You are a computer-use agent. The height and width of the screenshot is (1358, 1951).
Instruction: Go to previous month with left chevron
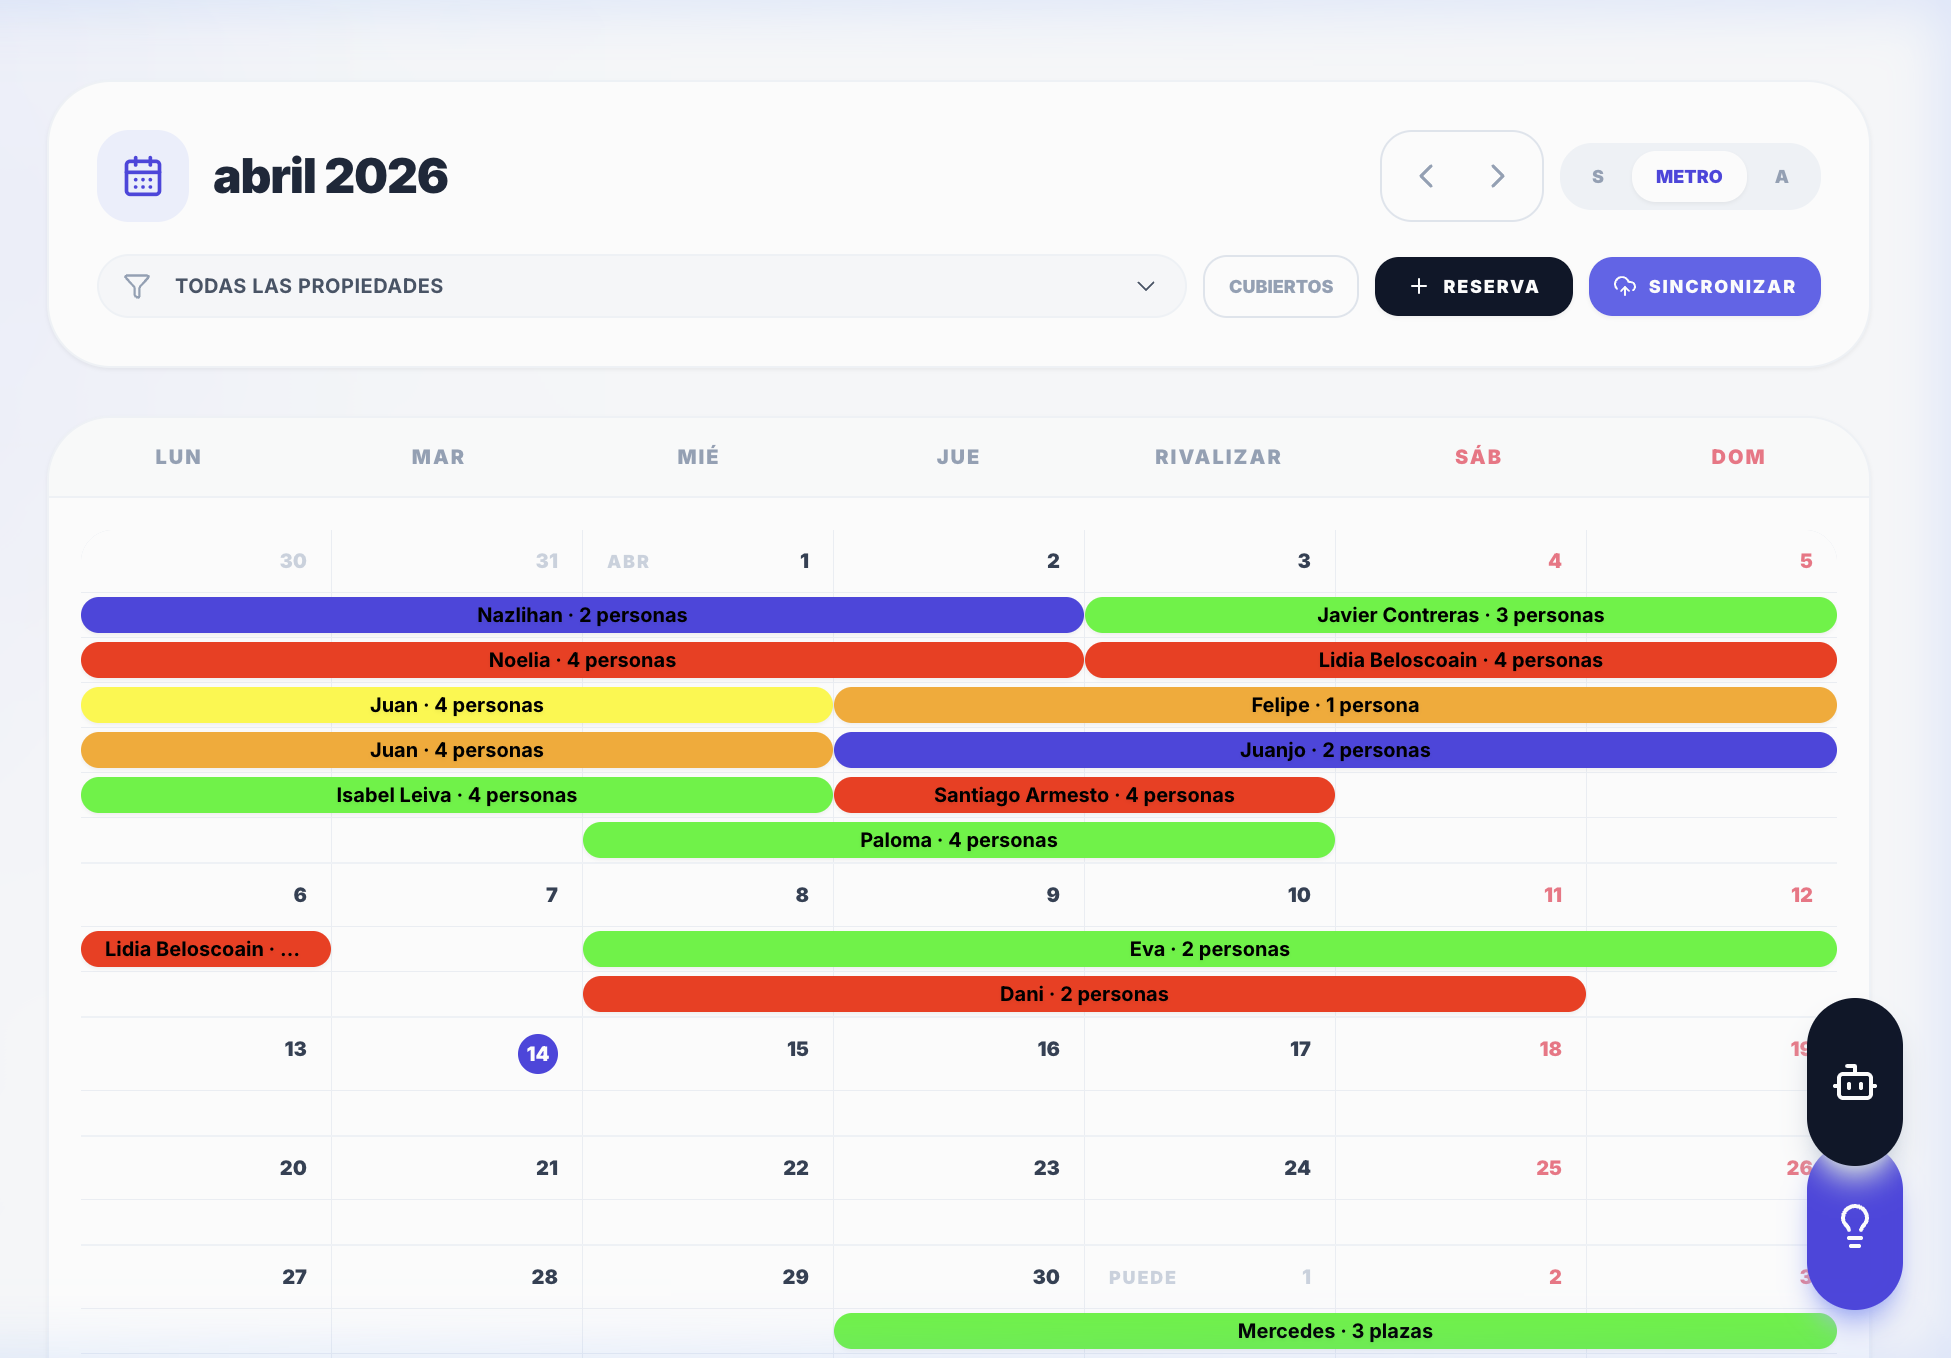point(1426,176)
